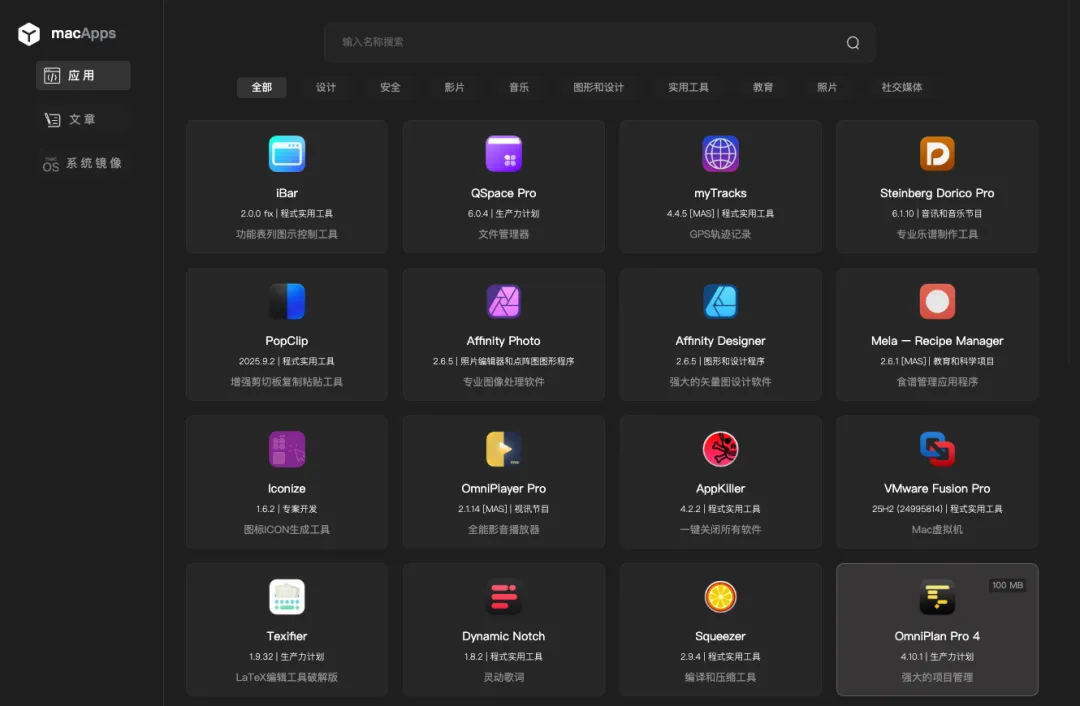This screenshot has width=1080, height=706.
Task: Click the 图标ICON生成工具 description text
Action: 287,530
